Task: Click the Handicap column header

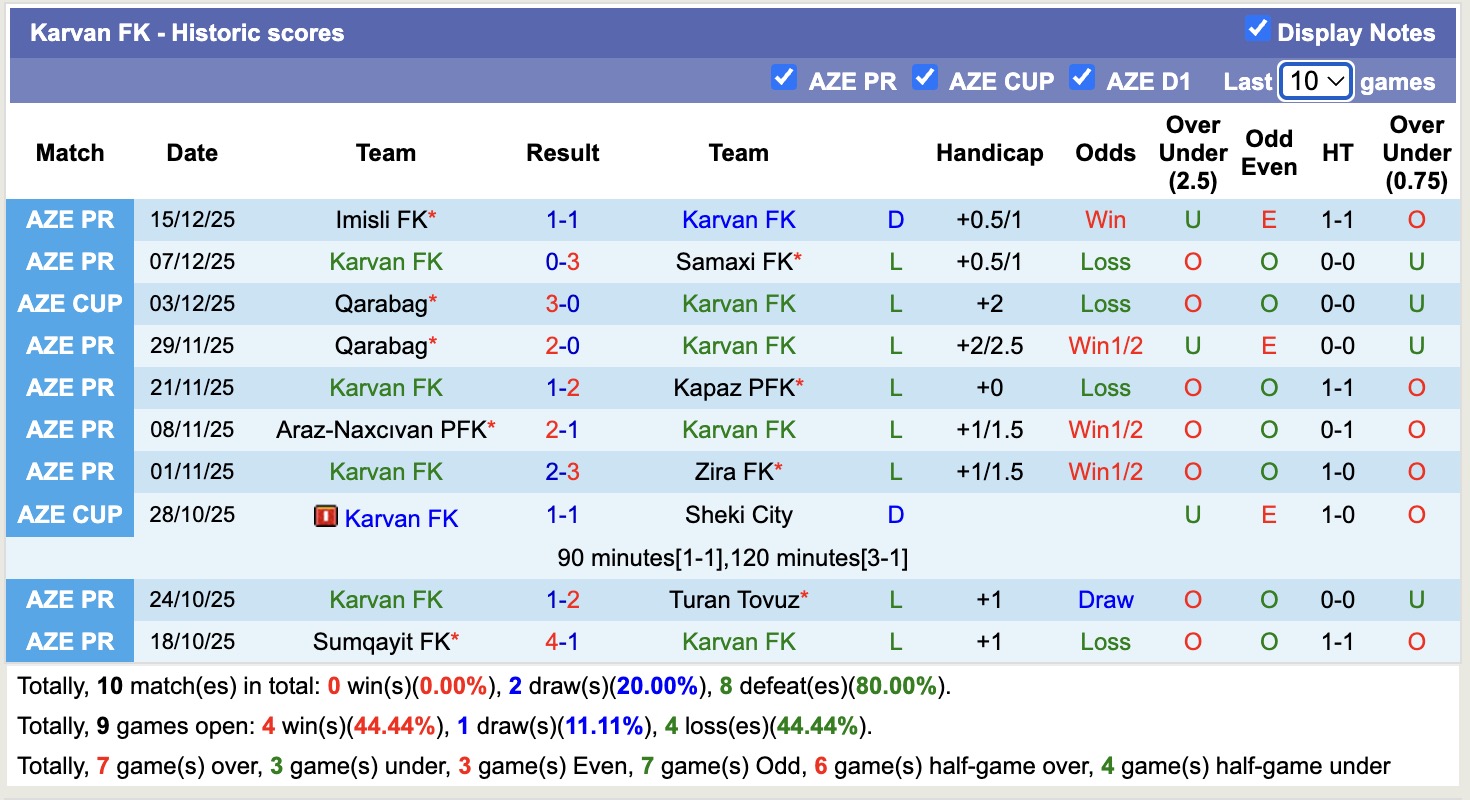Action: (x=989, y=153)
